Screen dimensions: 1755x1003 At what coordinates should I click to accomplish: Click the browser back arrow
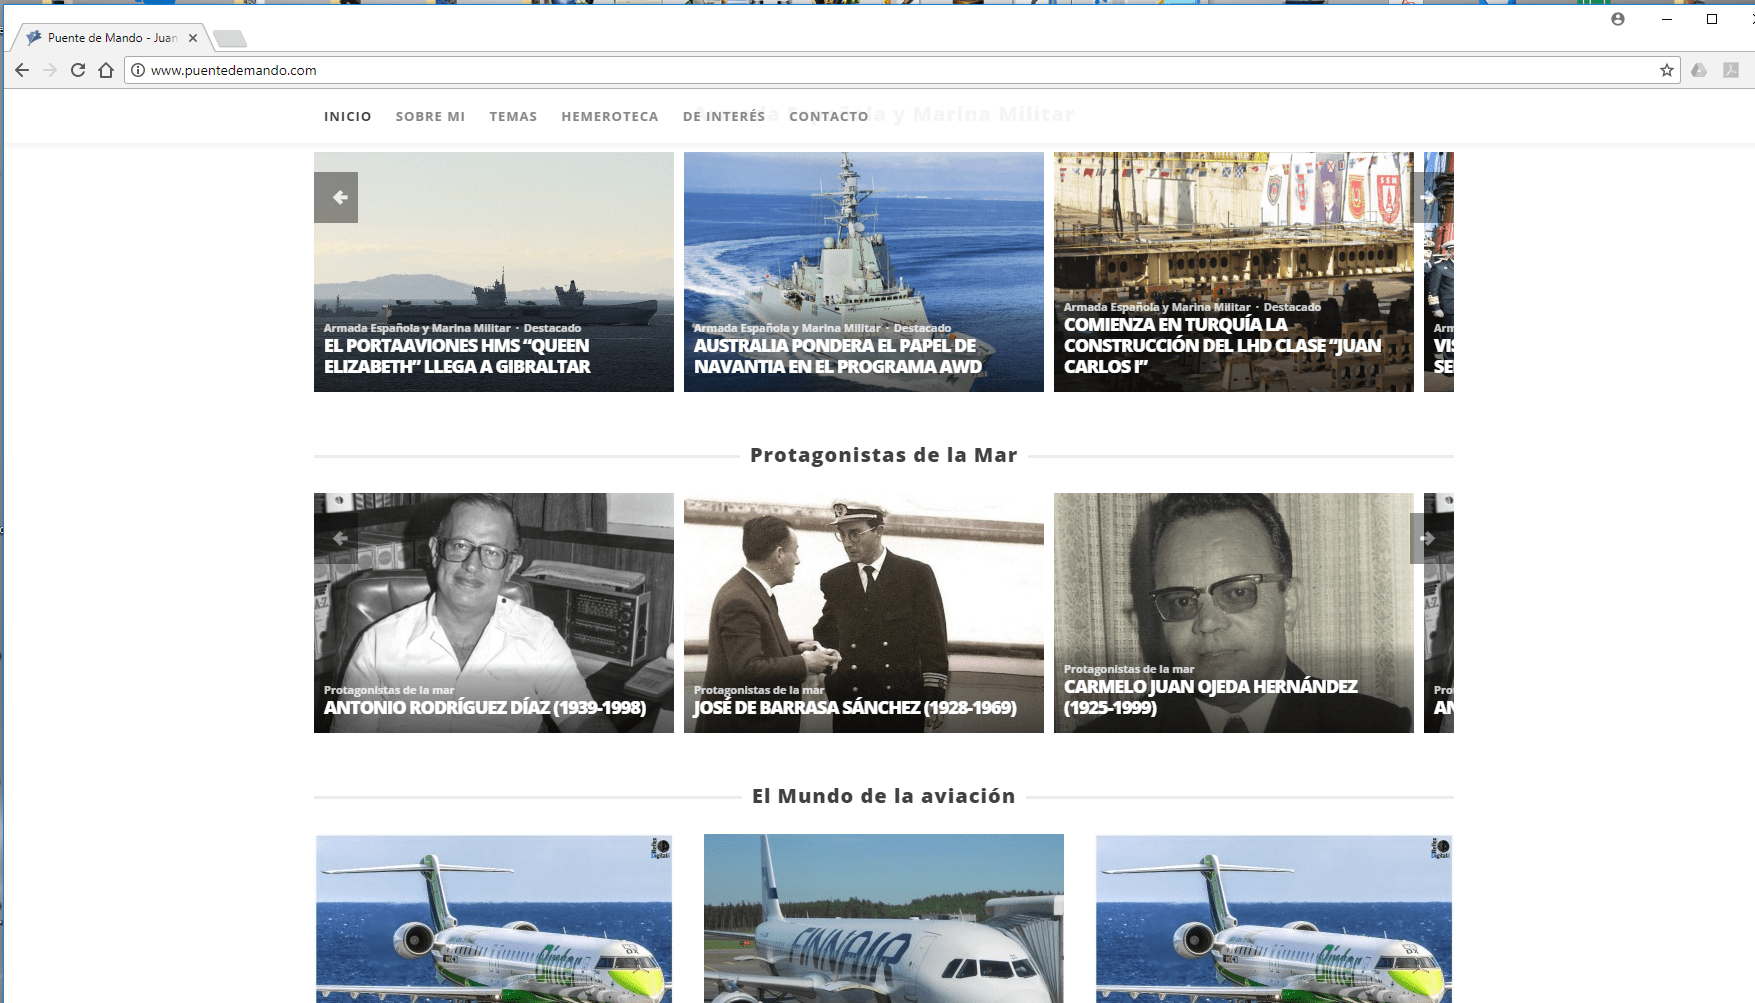click(x=22, y=70)
